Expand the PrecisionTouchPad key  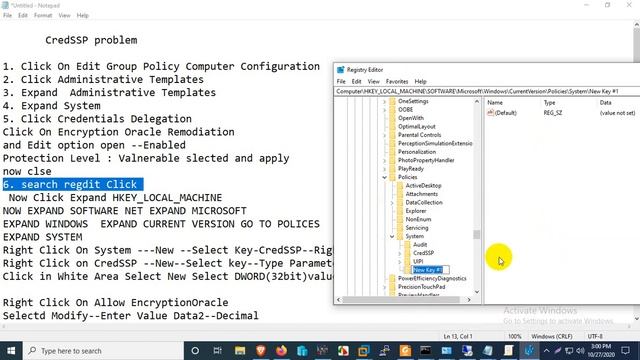(x=384, y=287)
